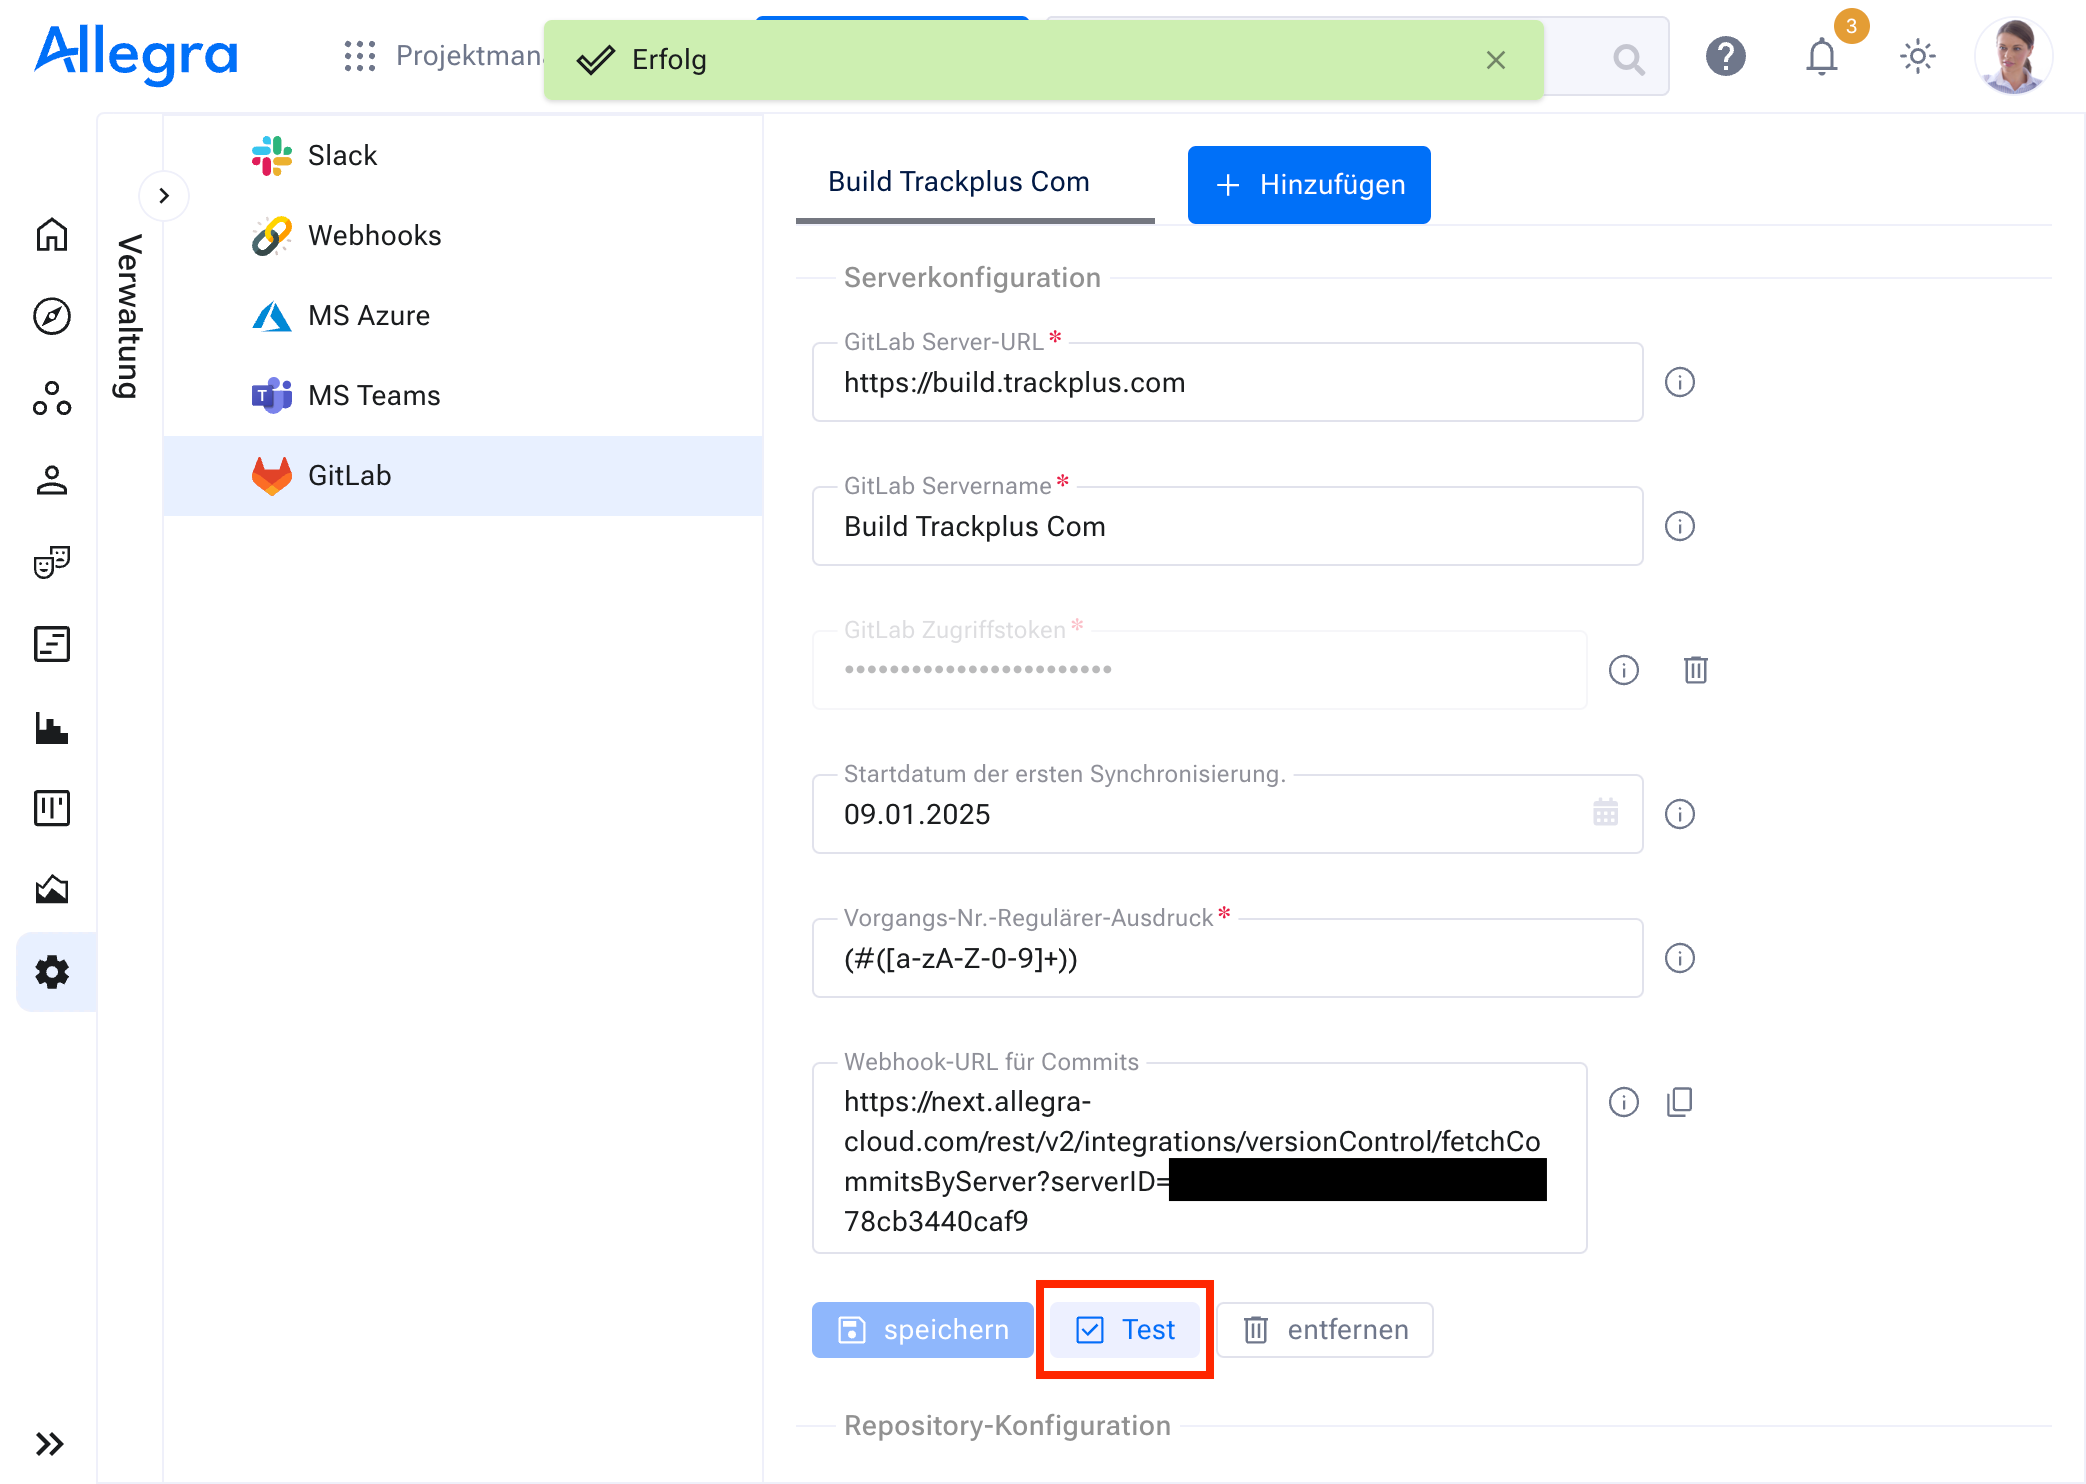Run the Test connection button
This screenshot has height=1484, width=2086.
[1124, 1330]
